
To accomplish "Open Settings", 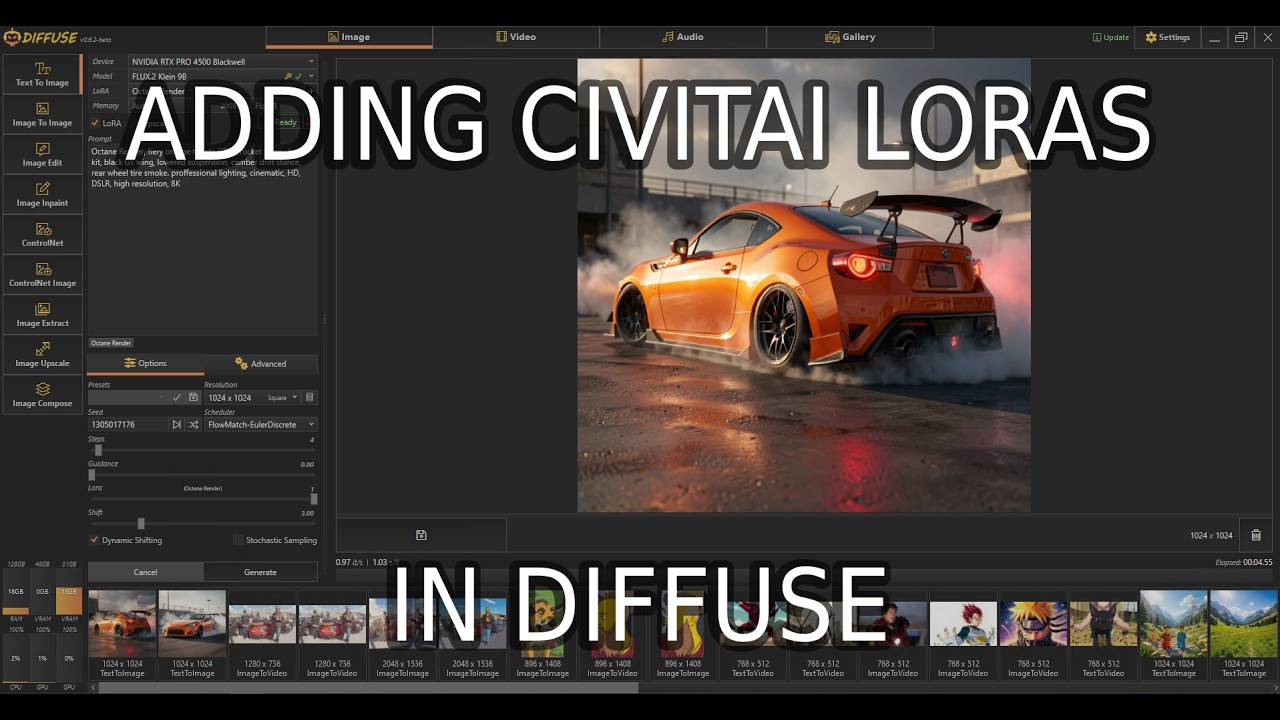I will coord(1168,37).
